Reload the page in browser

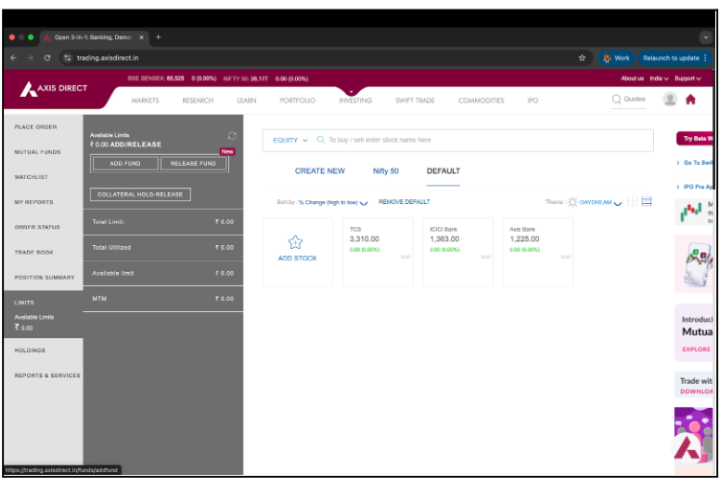tap(47, 58)
